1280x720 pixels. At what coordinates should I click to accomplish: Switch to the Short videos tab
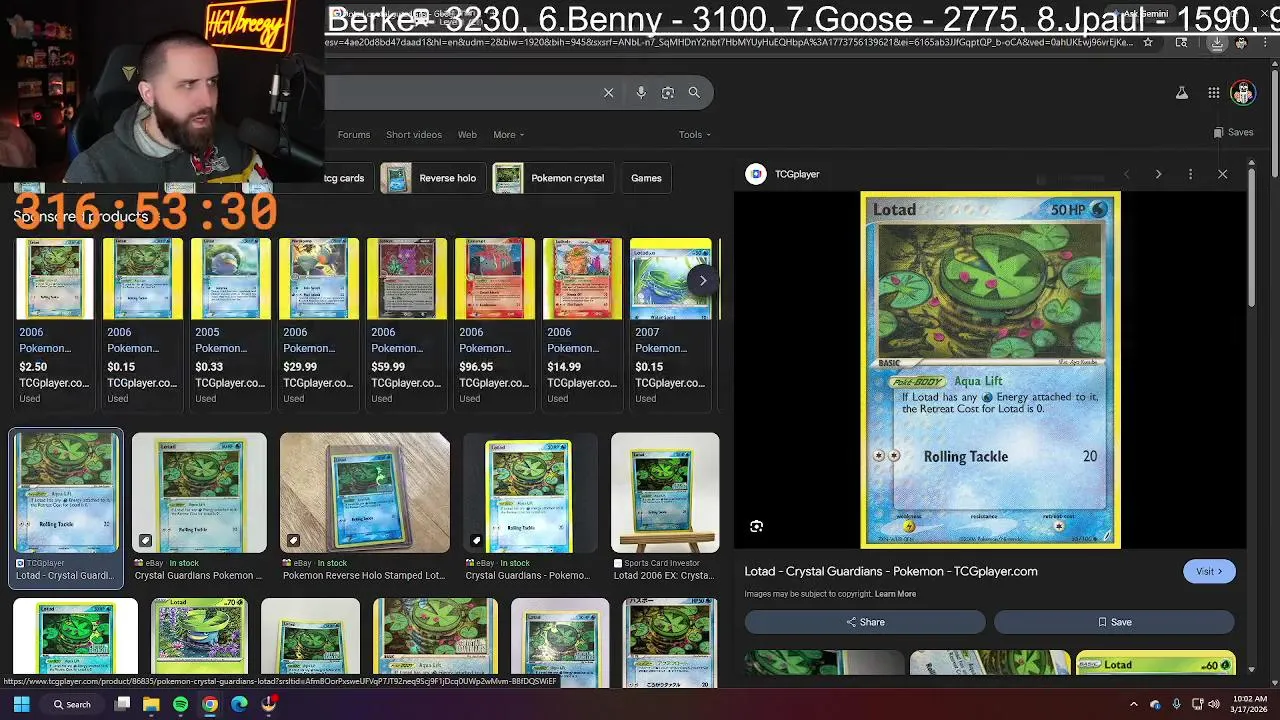pos(413,135)
